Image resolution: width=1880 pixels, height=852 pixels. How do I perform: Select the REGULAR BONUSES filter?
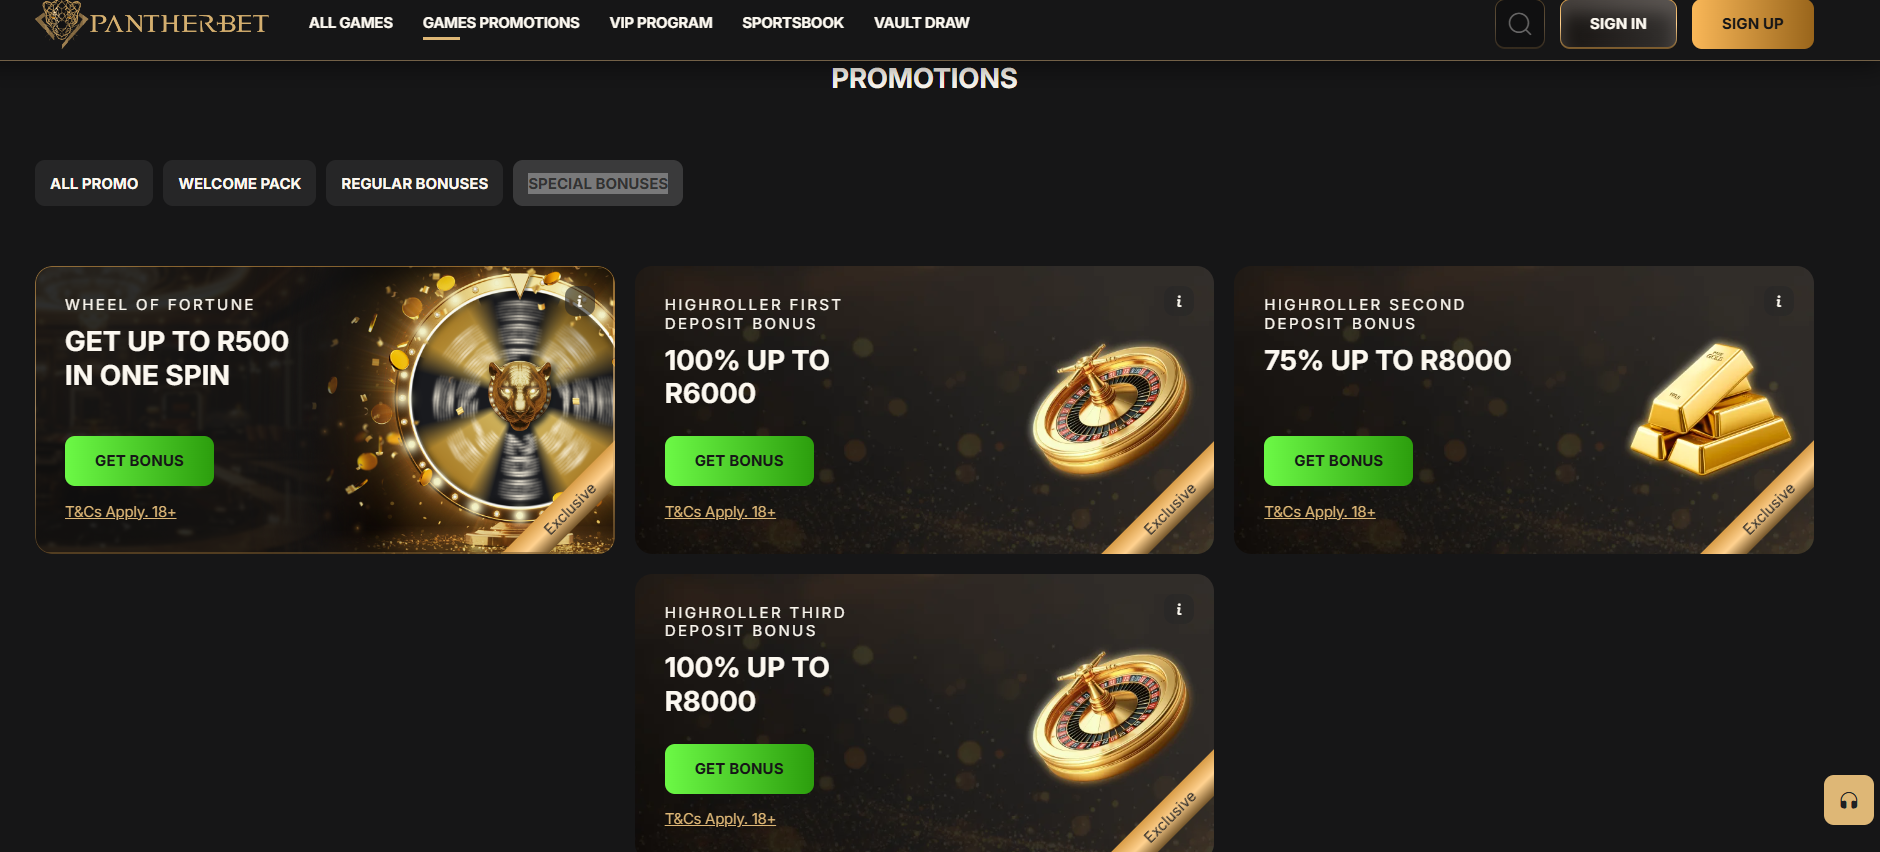[x=414, y=183]
